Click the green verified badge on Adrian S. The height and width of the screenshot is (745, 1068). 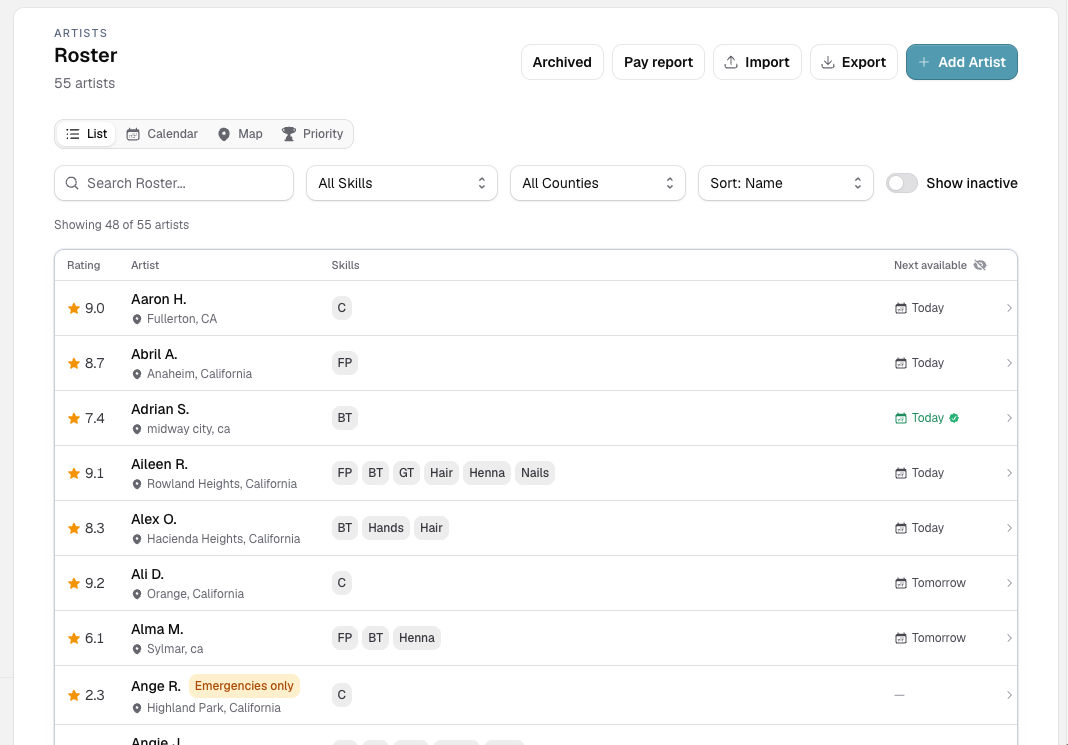pos(954,418)
